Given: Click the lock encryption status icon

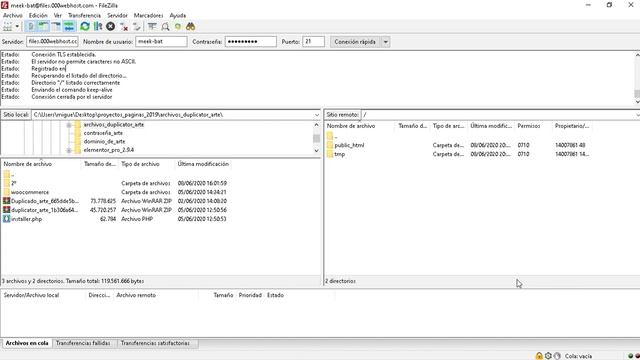Looking at the screenshot, I should point(539,356).
